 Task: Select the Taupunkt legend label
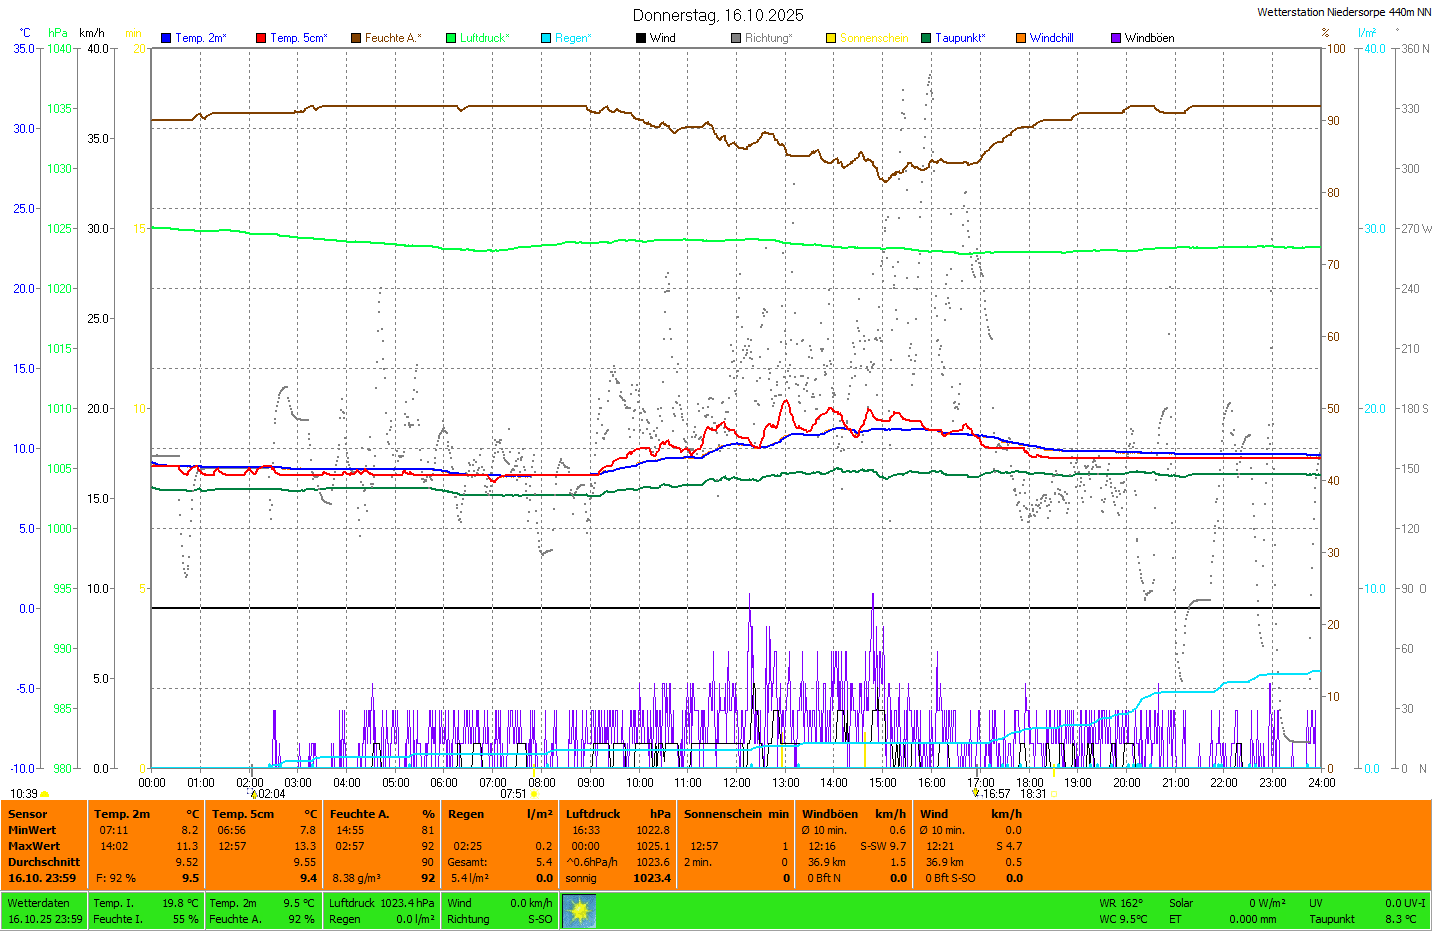click(960, 38)
